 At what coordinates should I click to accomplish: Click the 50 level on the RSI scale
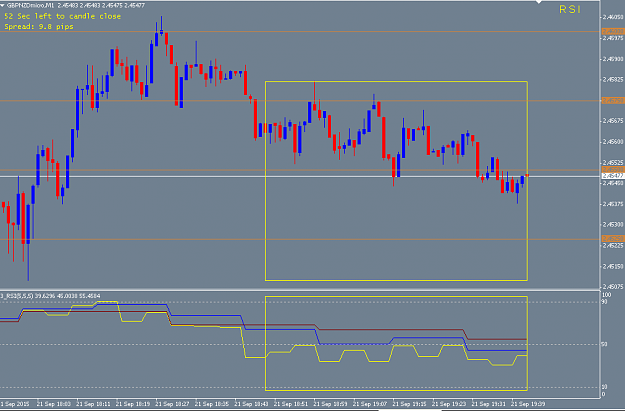point(604,344)
